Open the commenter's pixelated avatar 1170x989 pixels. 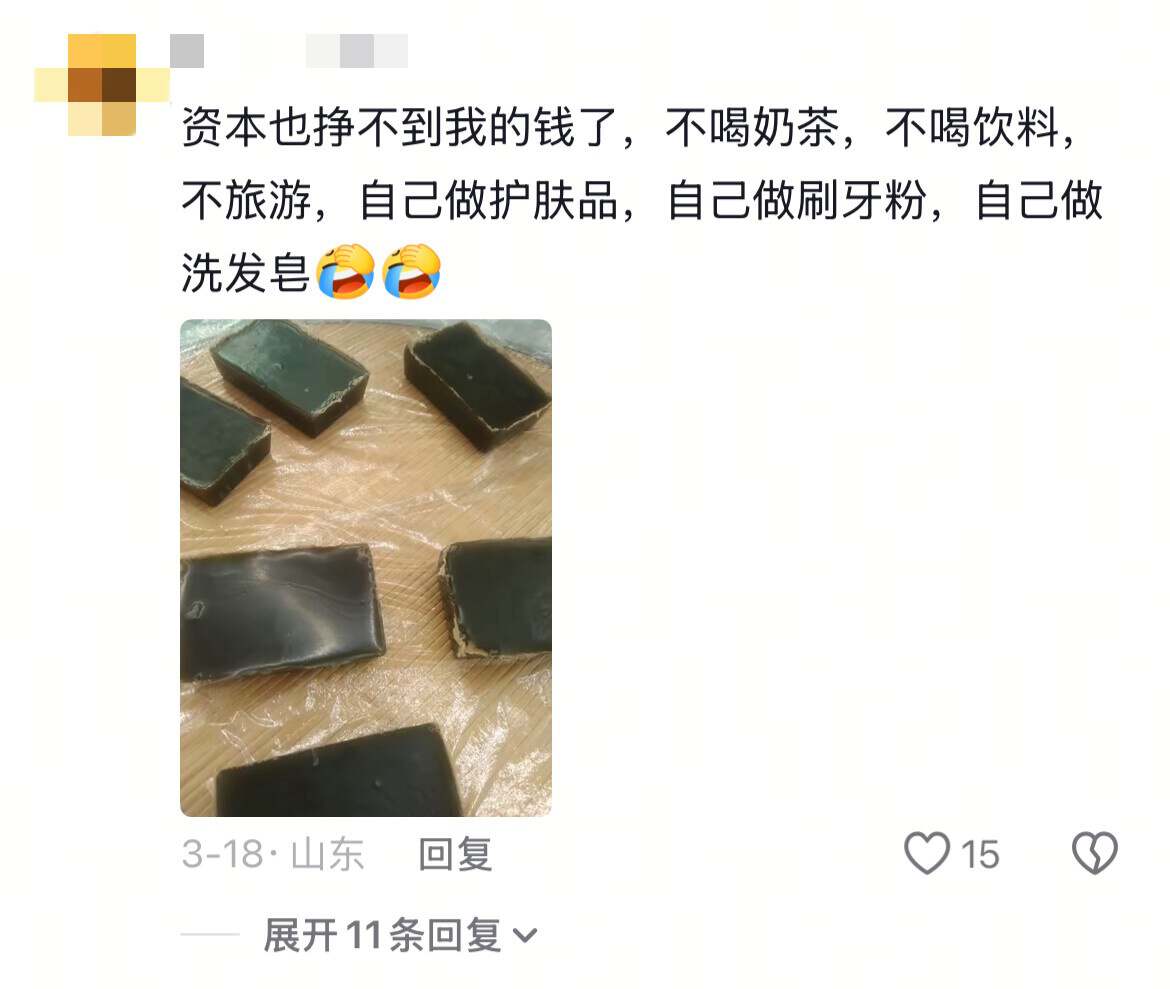point(102,85)
